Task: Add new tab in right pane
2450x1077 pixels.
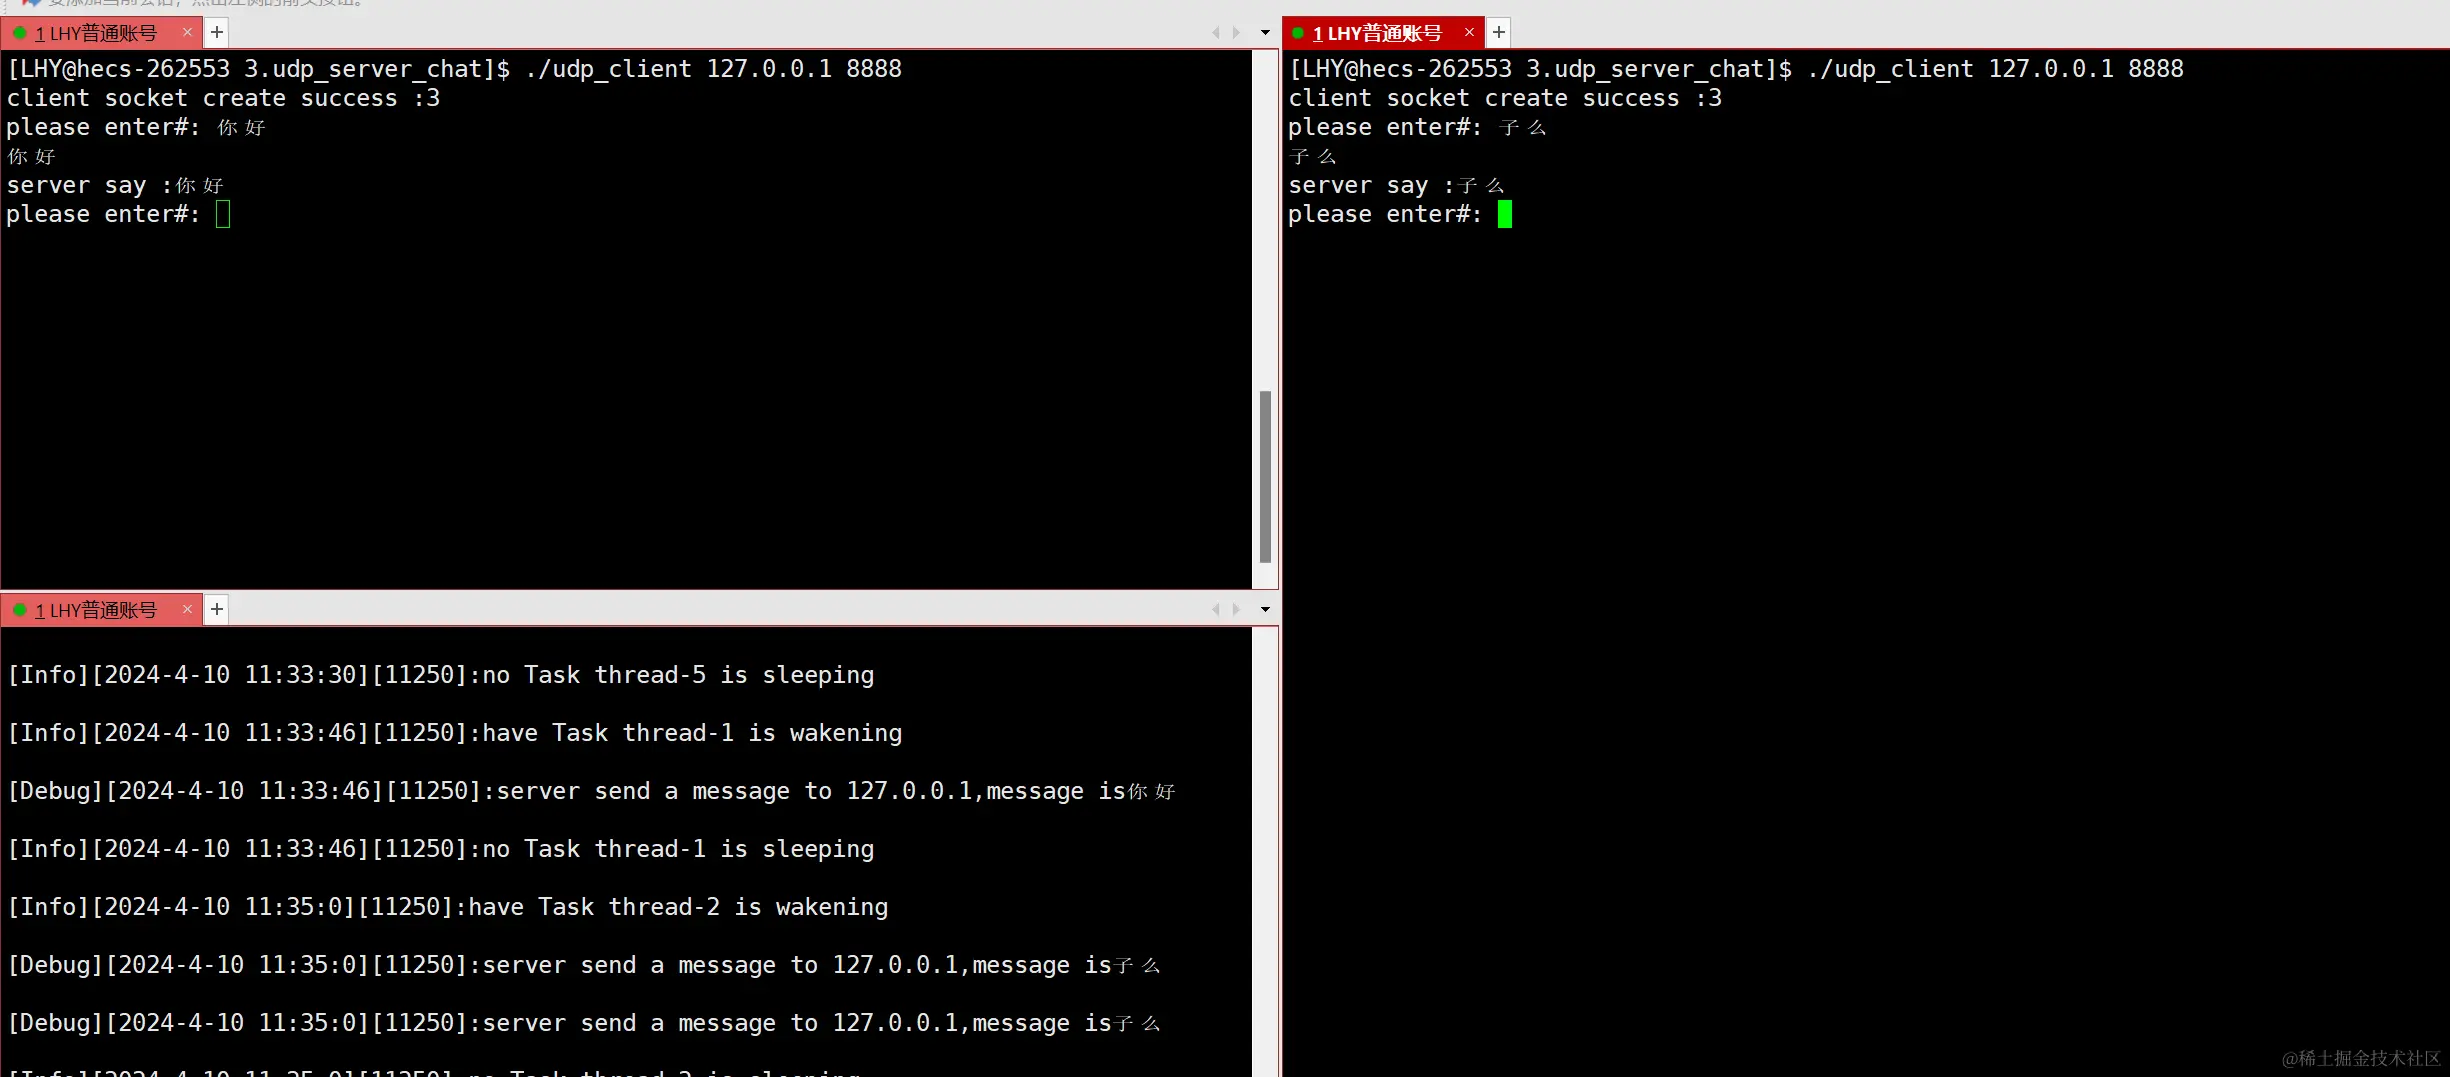Action: pyautogui.click(x=1498, y=32)
